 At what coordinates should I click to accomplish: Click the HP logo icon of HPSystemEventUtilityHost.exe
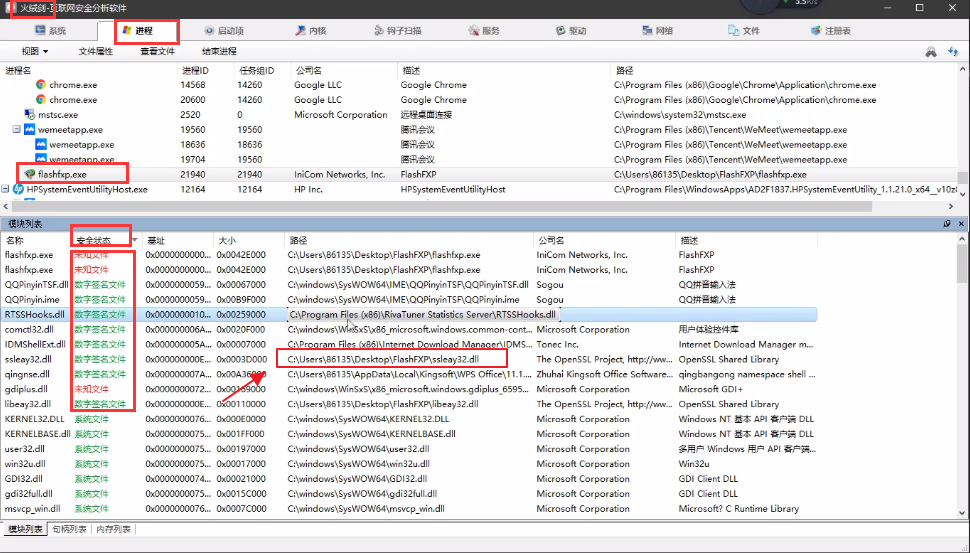pos(18,189)
